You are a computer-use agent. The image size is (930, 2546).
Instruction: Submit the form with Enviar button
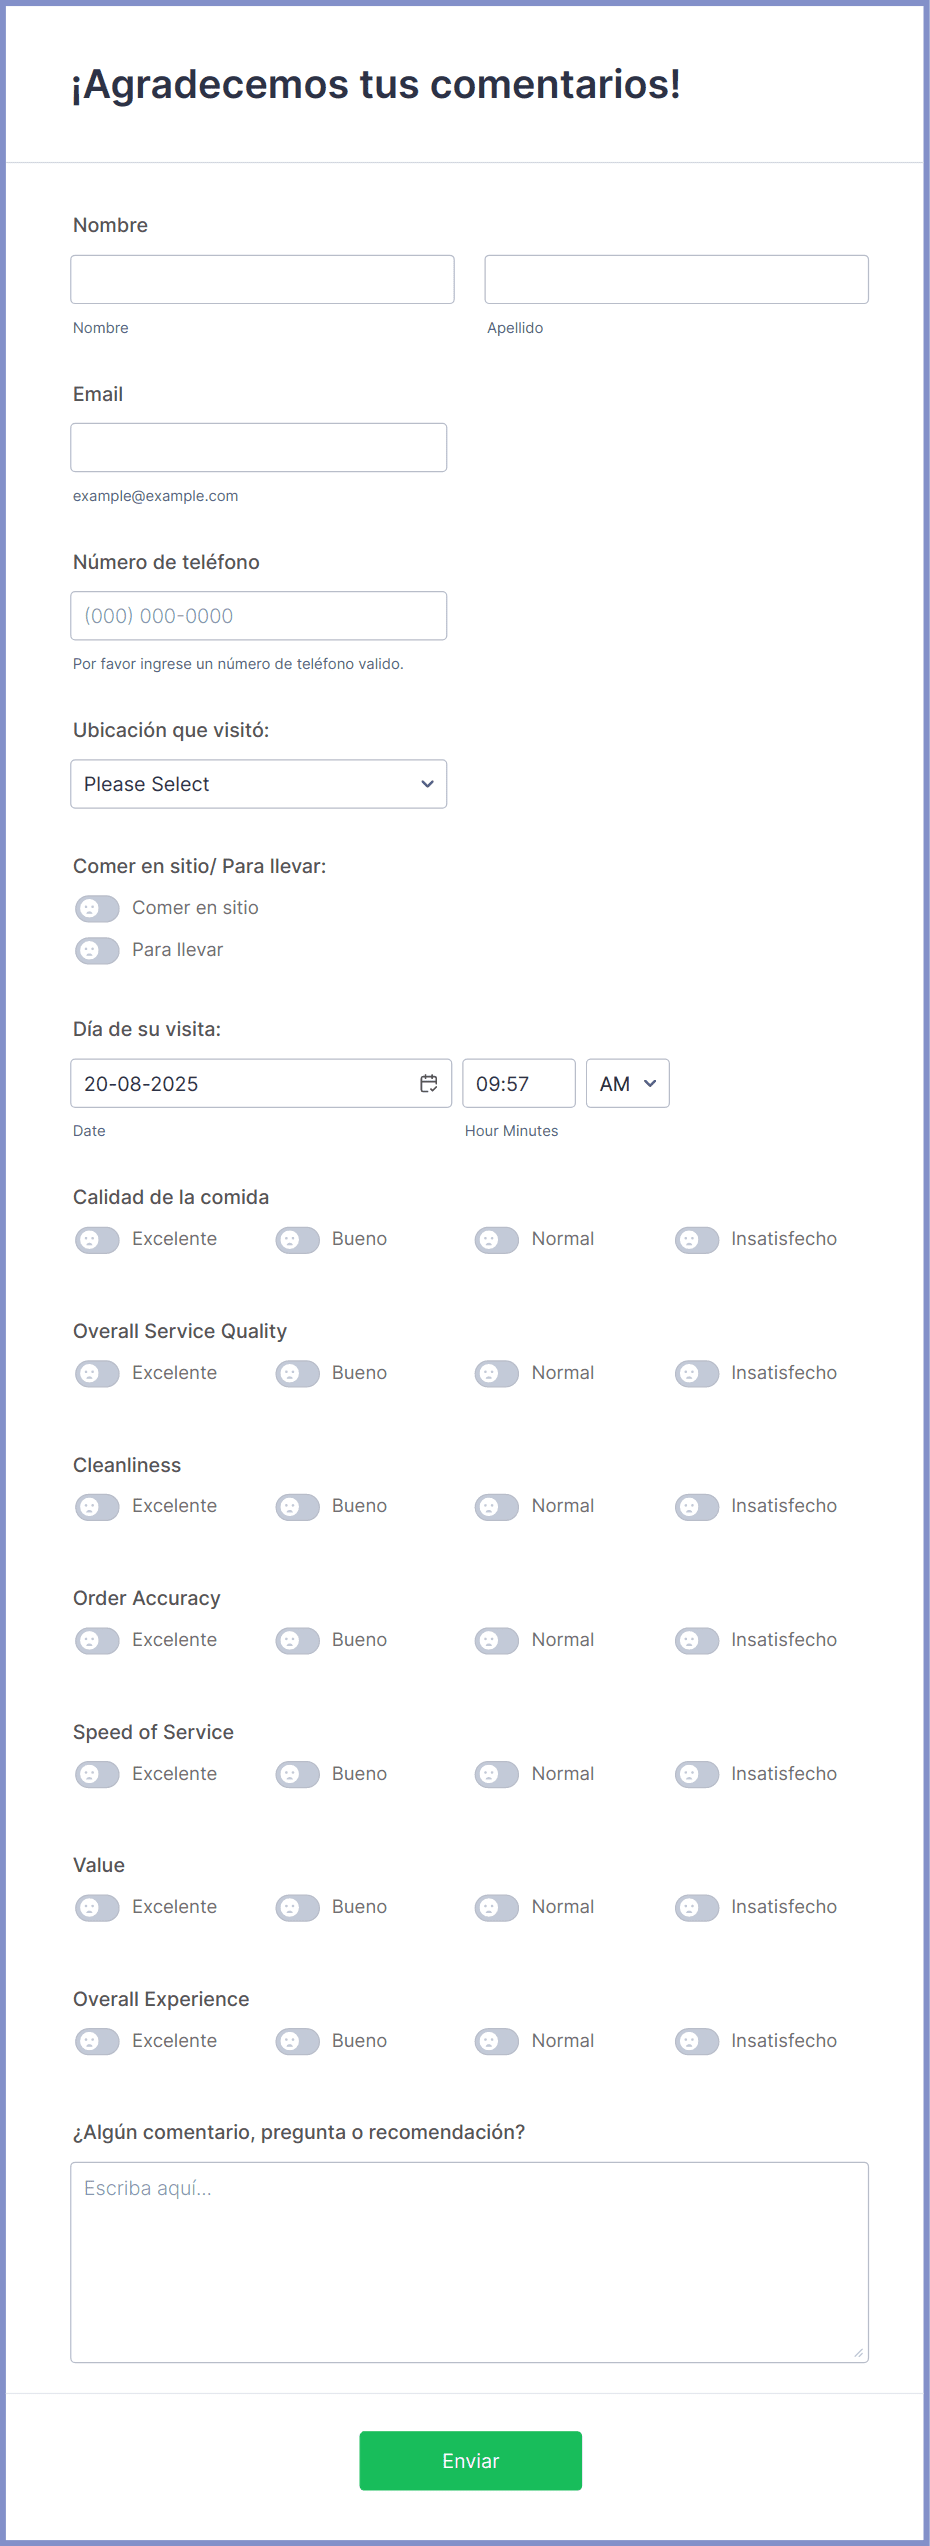470,2460
